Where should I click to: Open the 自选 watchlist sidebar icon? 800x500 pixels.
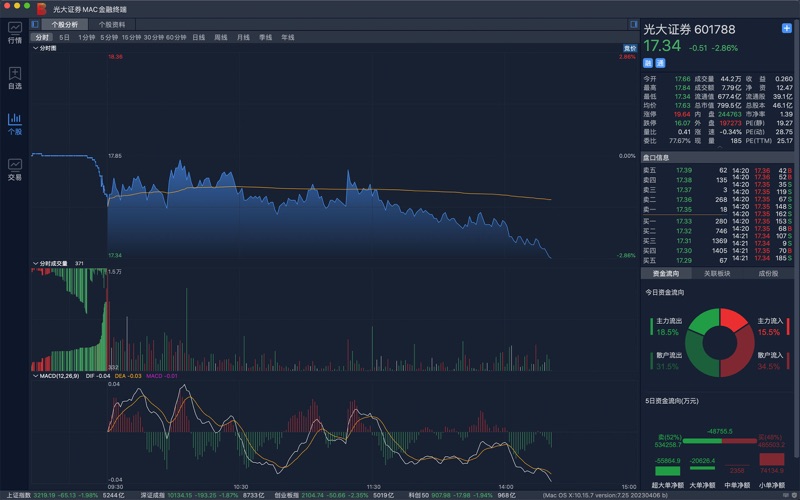coord(15,78)
